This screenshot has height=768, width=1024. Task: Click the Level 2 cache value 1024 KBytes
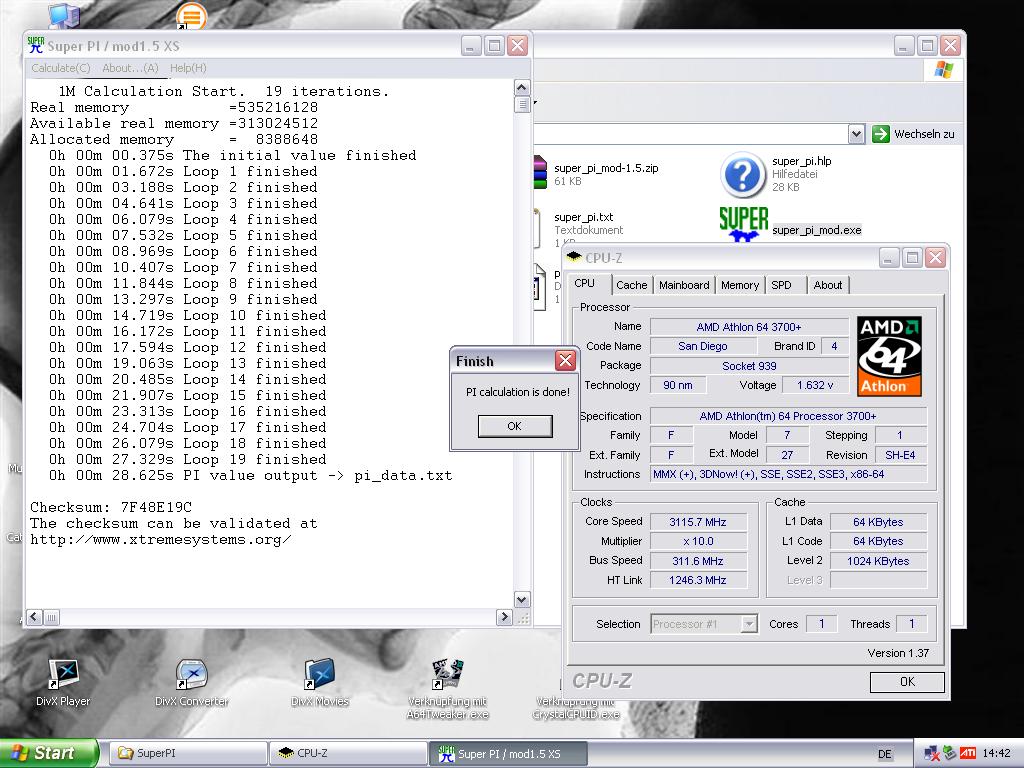coord(878,560)
